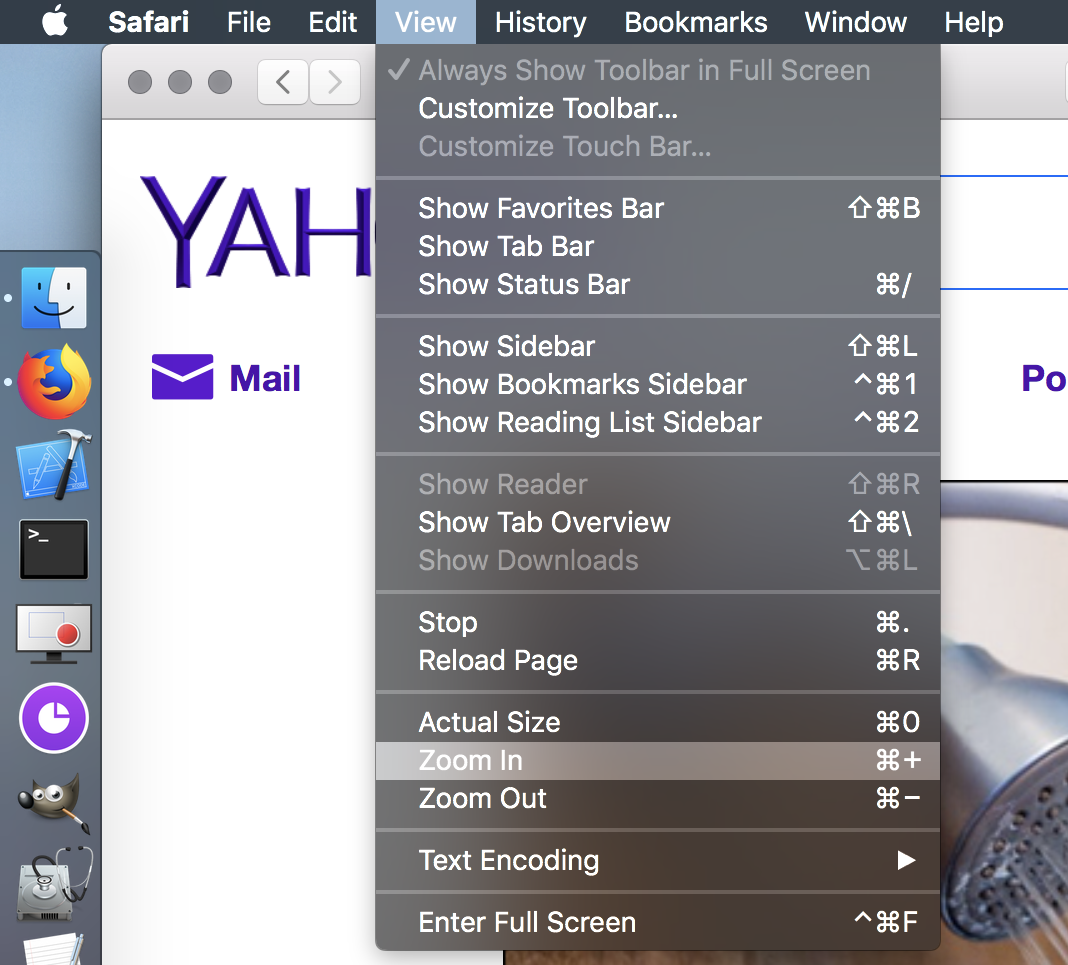Click the Yahoo logo
Screen dimensions: 1068x965
tap(257, 230)
